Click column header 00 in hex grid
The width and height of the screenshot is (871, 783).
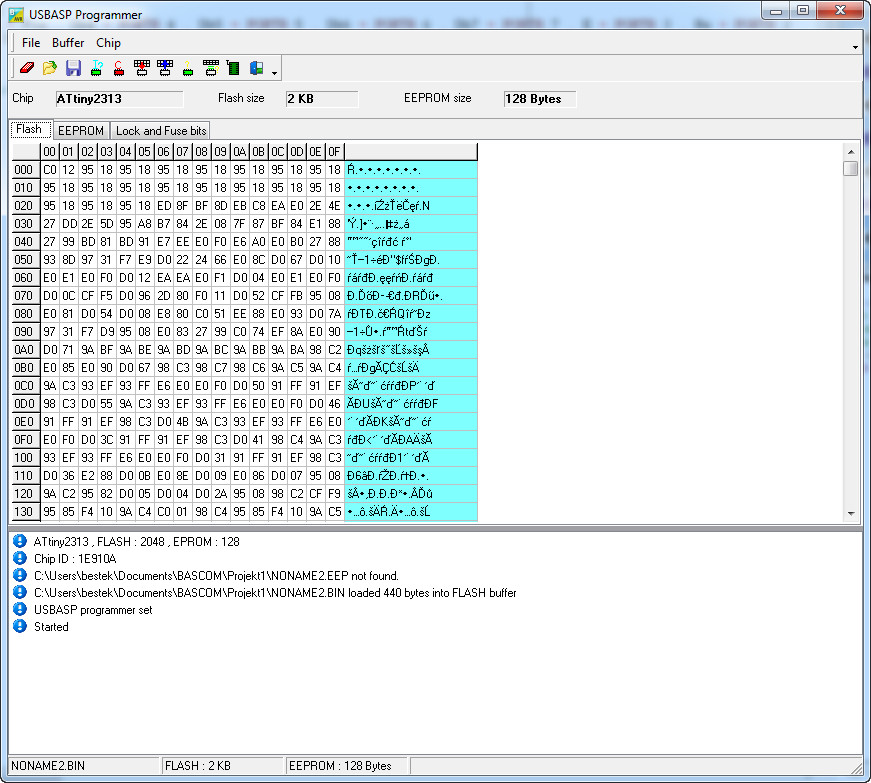coord(49,152)
